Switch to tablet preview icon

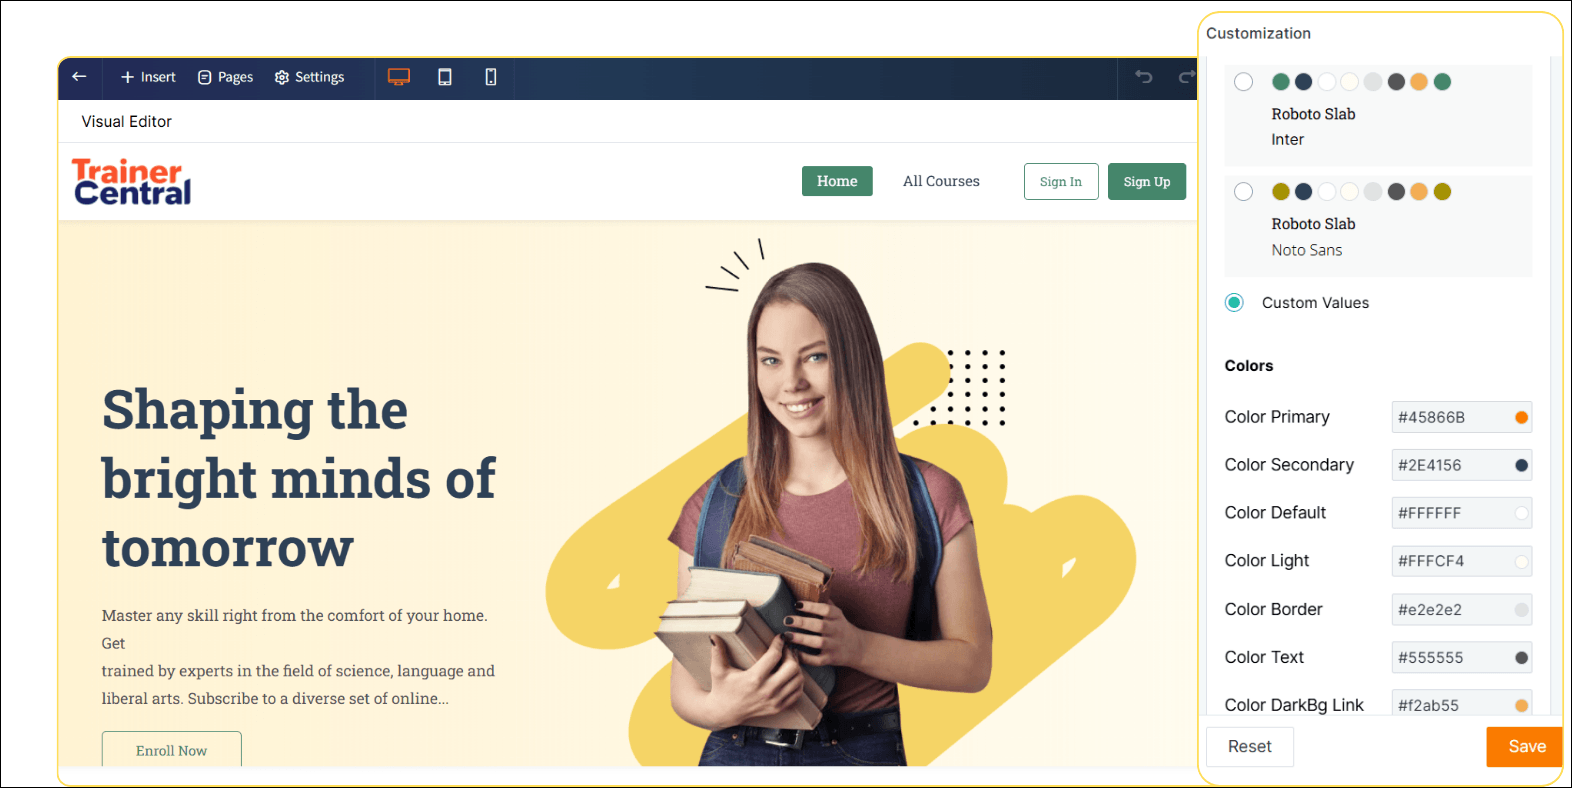[445, 77]
